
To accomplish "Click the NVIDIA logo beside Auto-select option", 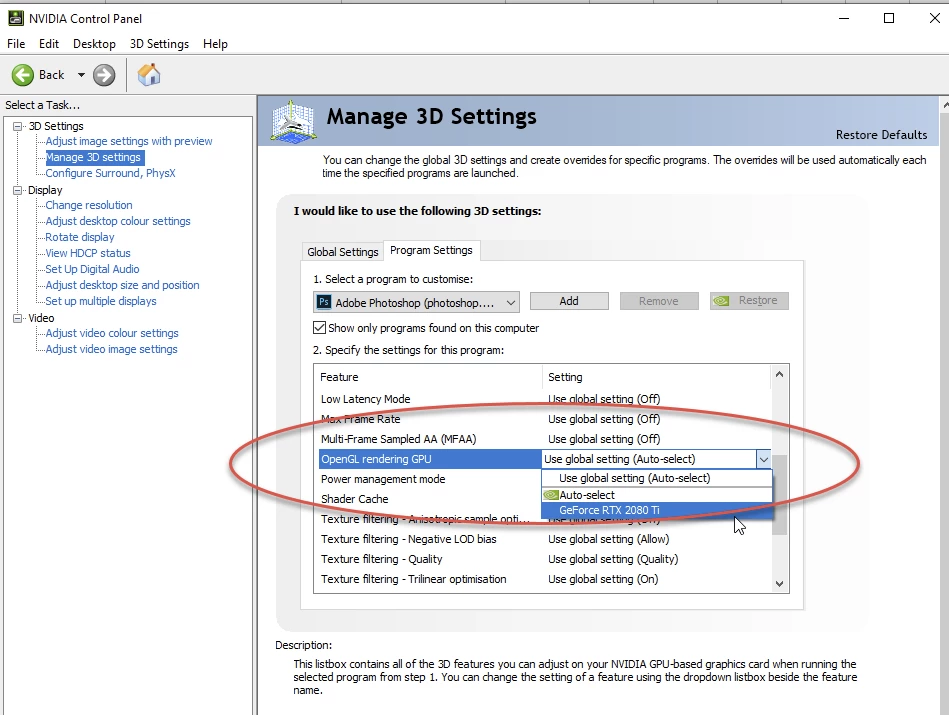I will [550, 495].
